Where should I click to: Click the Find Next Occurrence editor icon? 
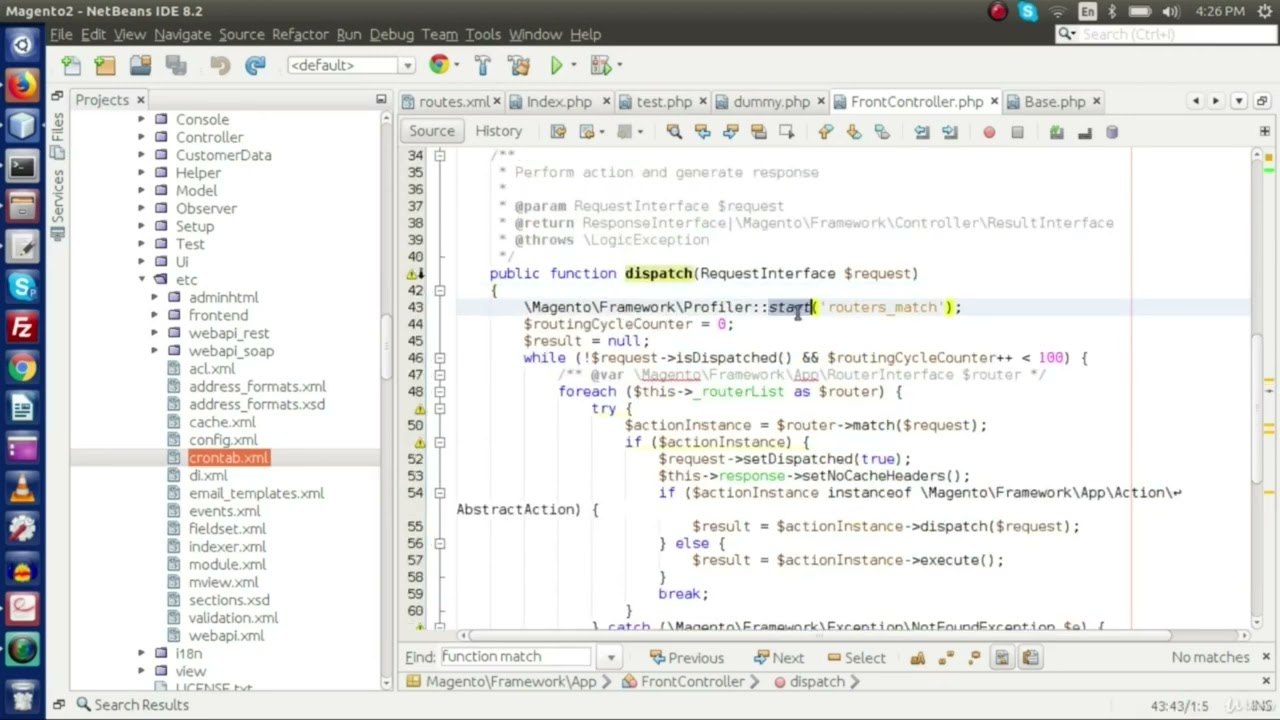(x=730, y=131)
